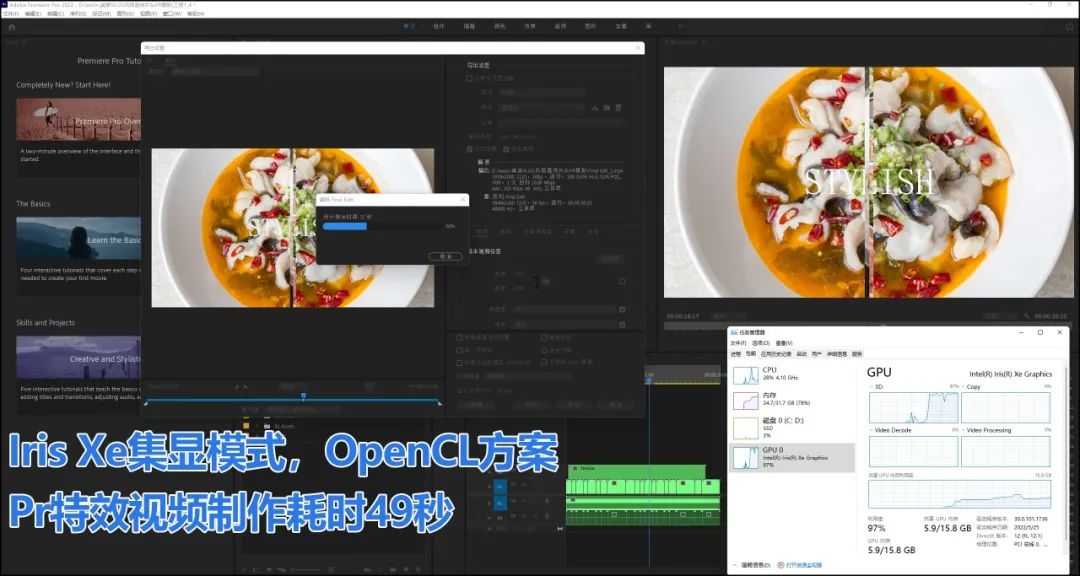Open the 选项(O) menu in Task Manager

(761, 343)
